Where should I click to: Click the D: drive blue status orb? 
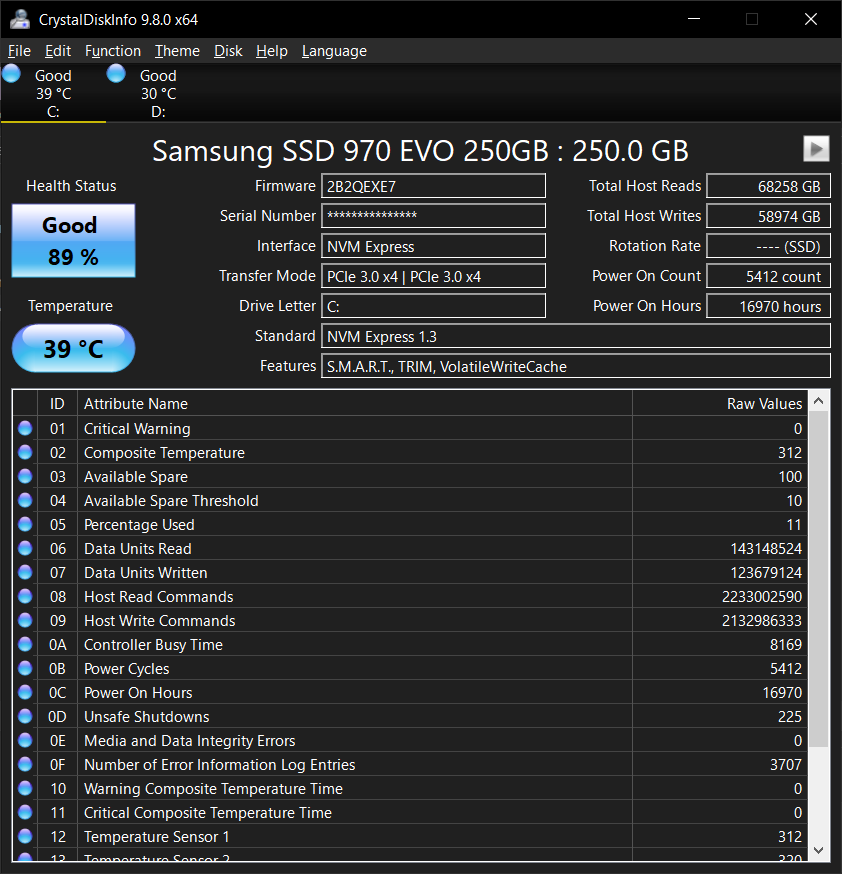pos(116,74)
